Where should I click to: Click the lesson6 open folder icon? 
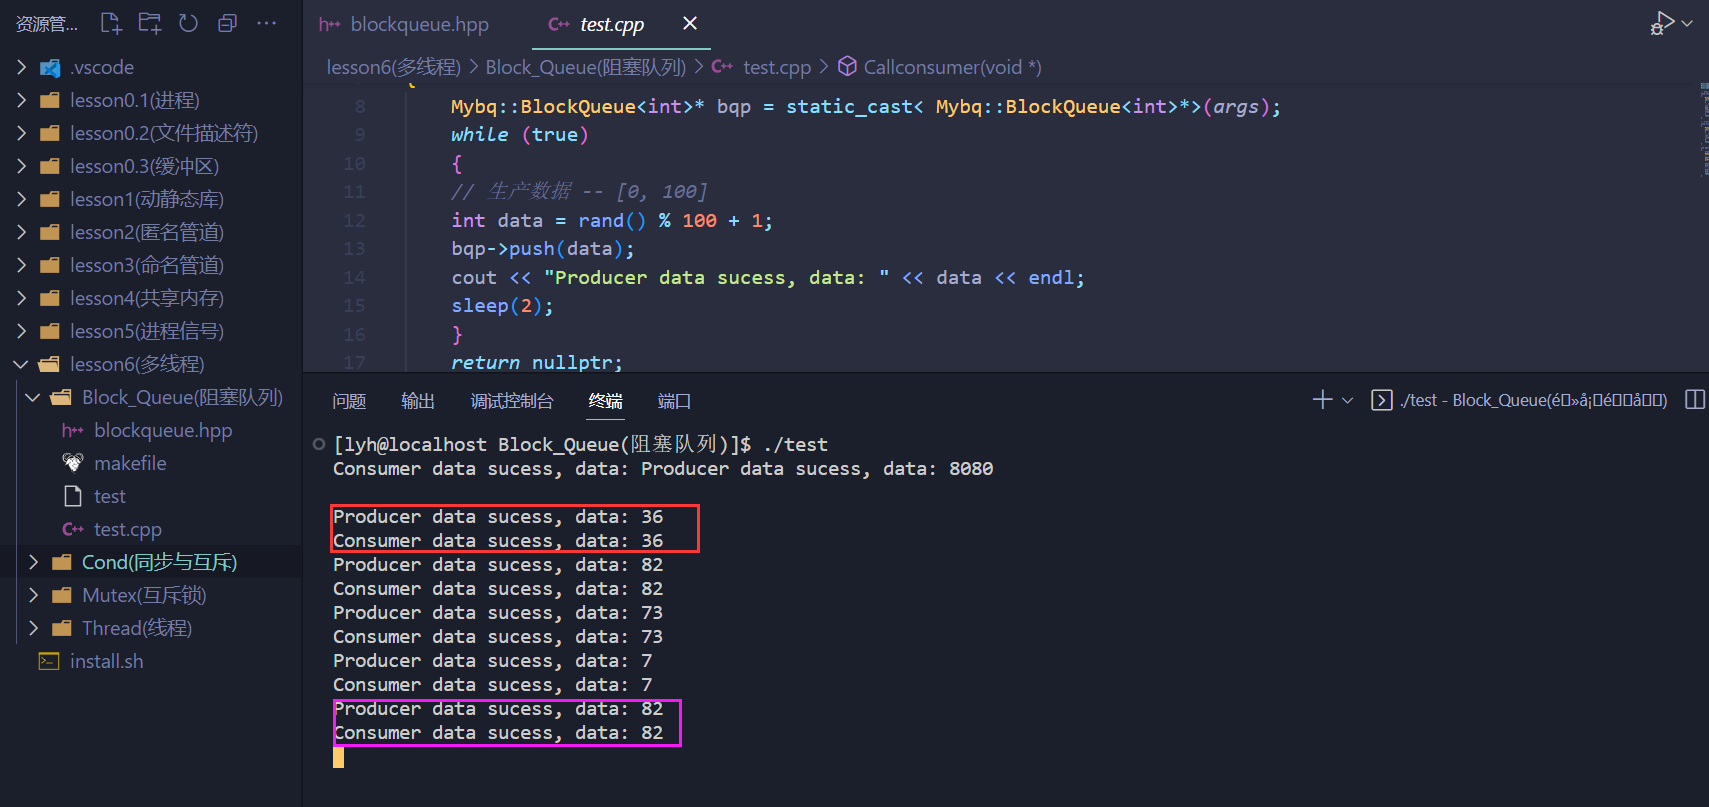[49, 364]
